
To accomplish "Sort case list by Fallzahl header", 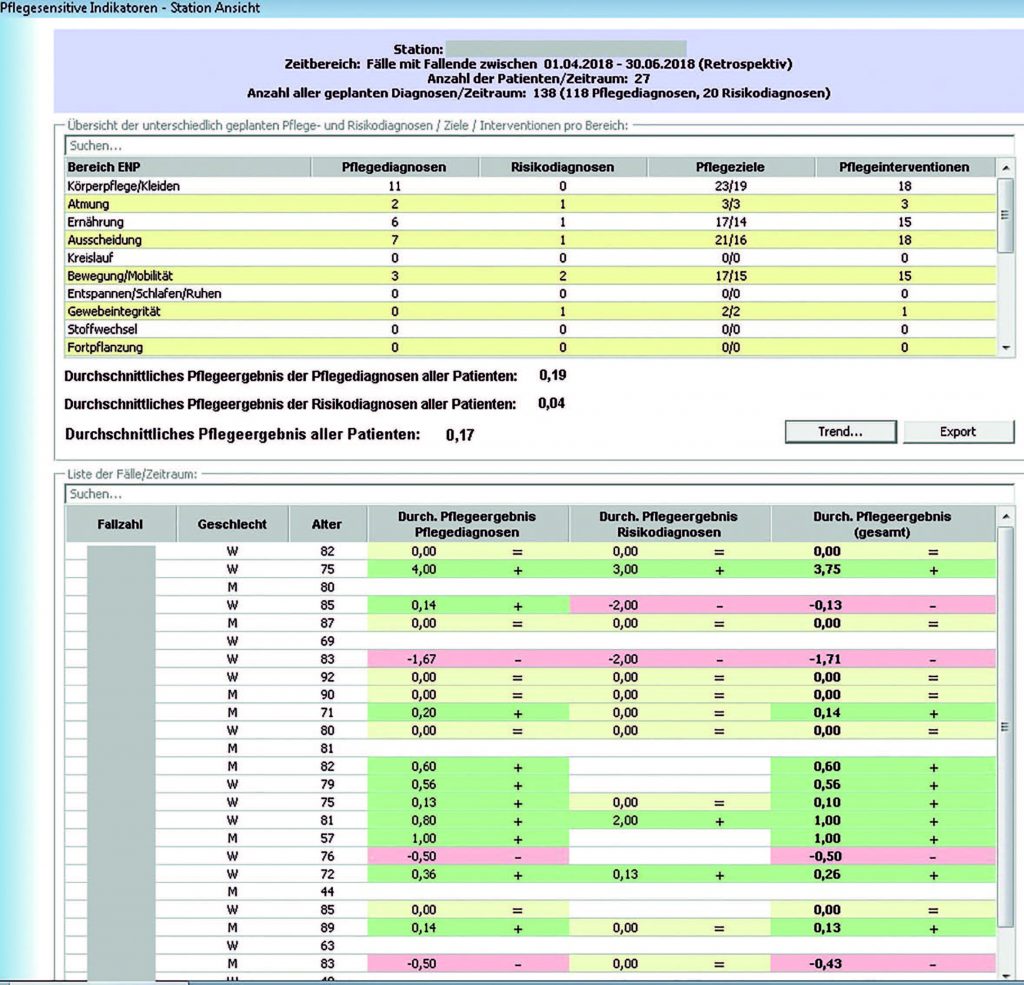I will pyautogui.click(x=120, y=524).
